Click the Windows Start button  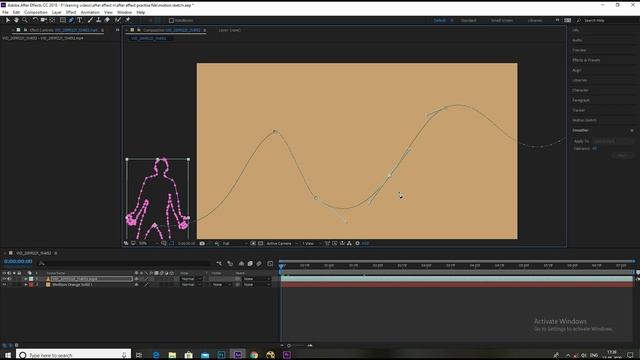click(7, 355)
